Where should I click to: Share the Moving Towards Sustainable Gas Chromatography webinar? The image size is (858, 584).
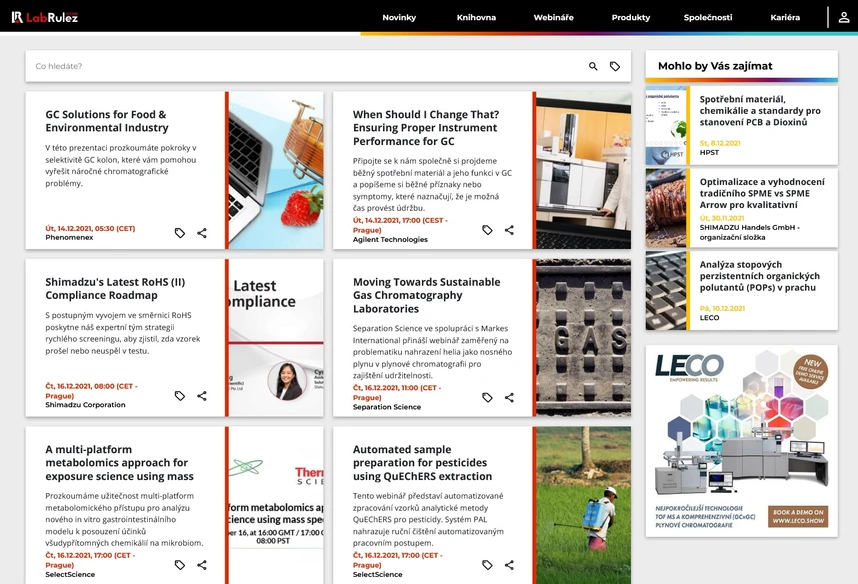click(509, 397)
